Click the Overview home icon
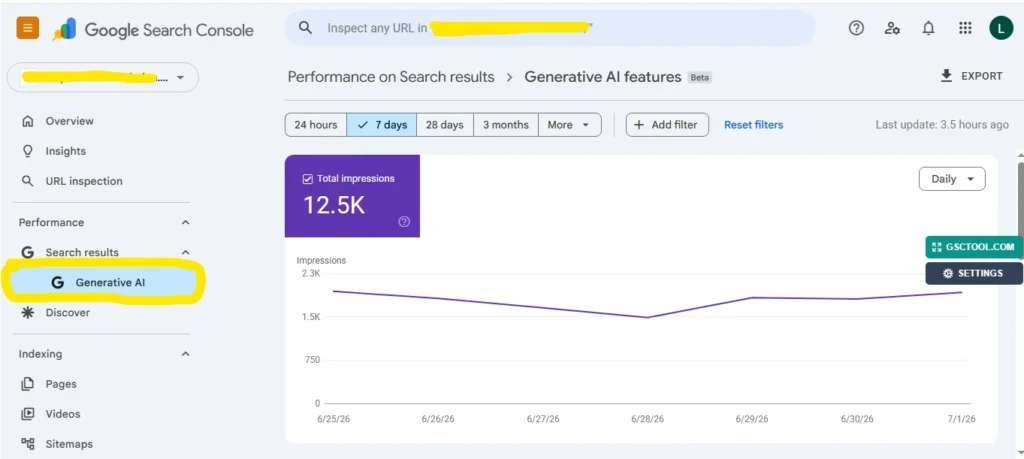The image size is (1024, 459). click(x=27, y=121)
